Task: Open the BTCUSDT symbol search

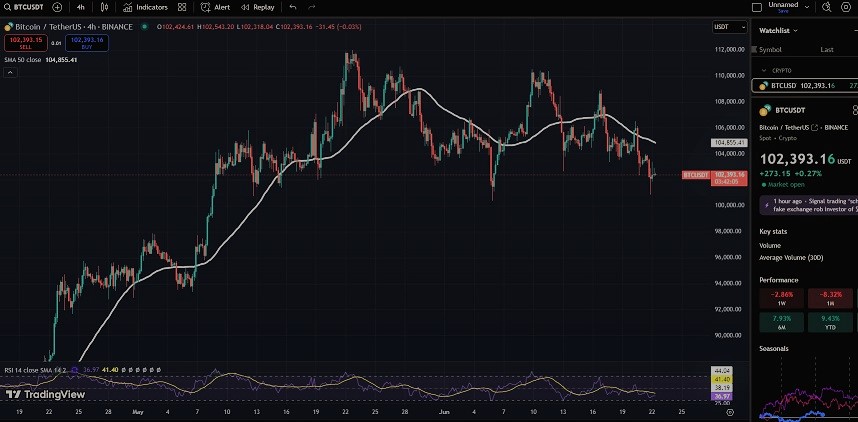Action: click(x=24, y=7)
